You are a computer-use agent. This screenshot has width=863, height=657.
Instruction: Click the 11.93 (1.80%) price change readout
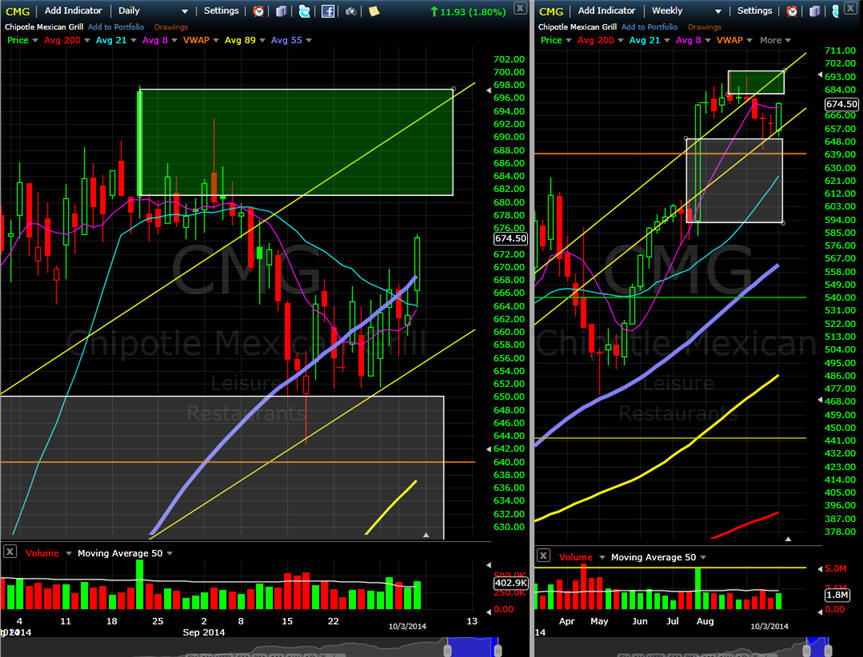click(x=467, y=11)
